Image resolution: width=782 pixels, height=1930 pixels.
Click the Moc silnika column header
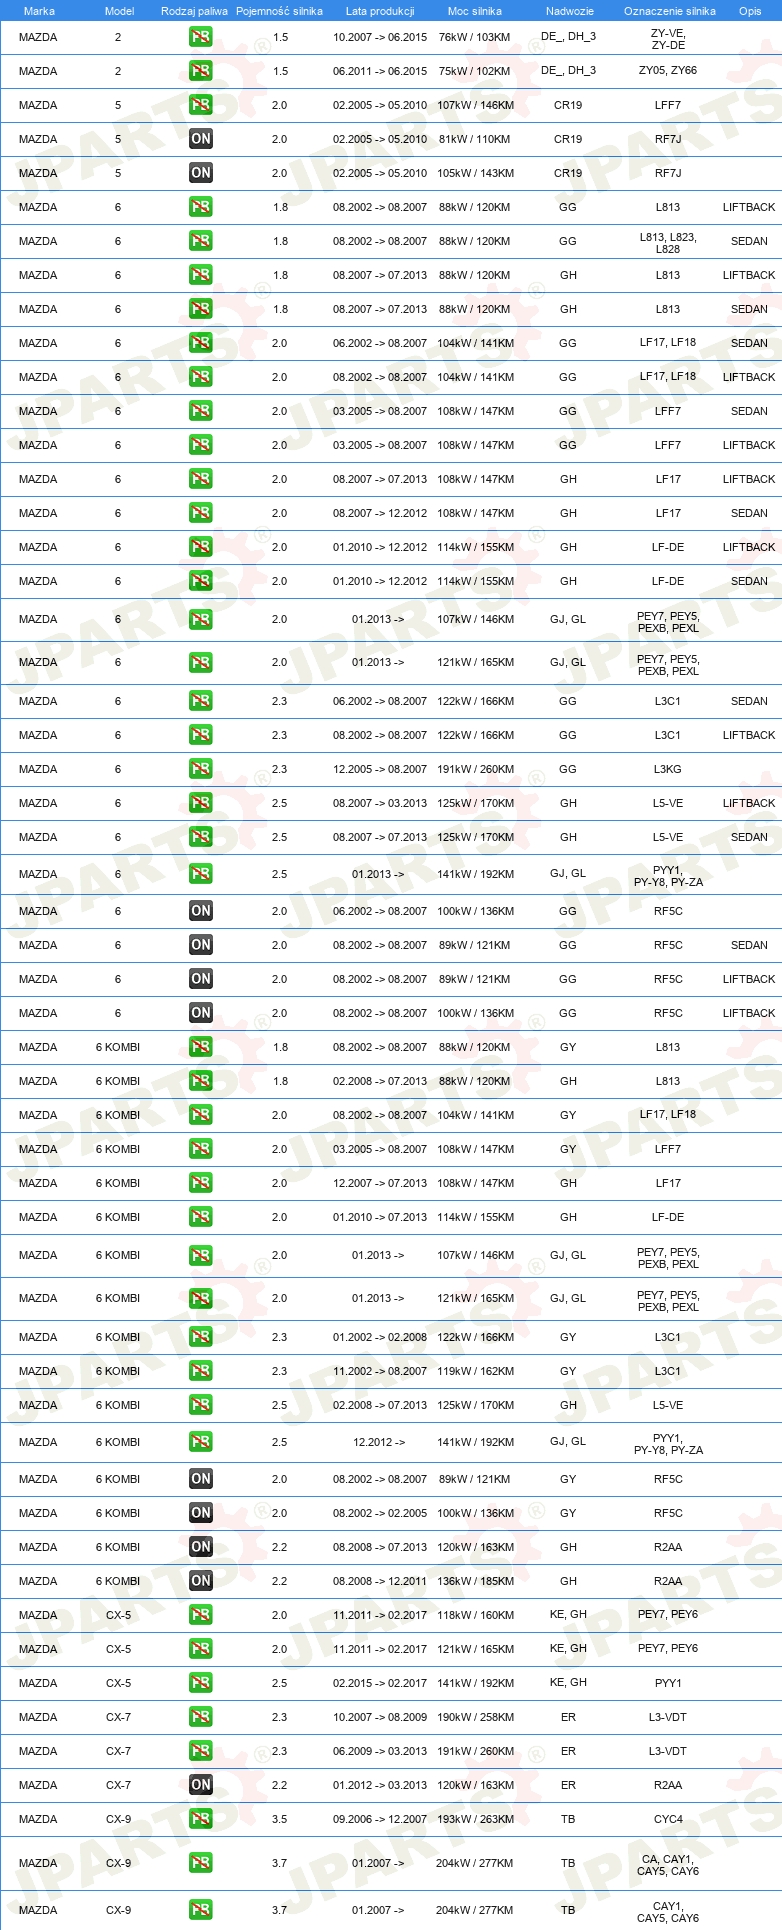[475, 11]
